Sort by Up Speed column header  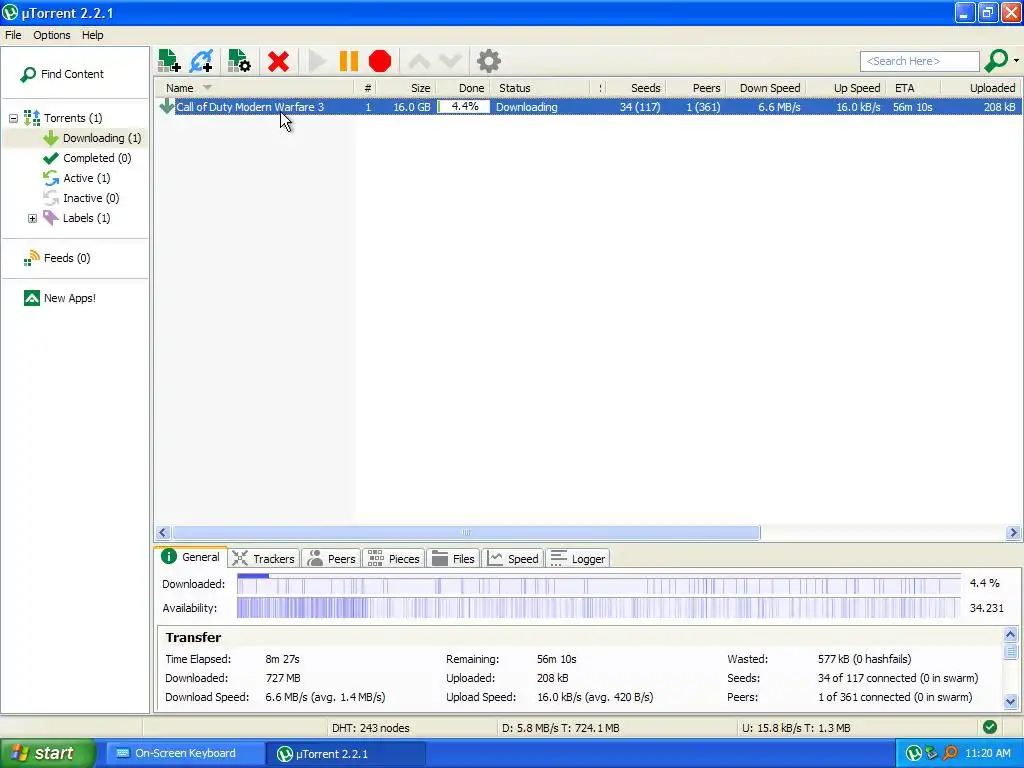coord(846,88)
